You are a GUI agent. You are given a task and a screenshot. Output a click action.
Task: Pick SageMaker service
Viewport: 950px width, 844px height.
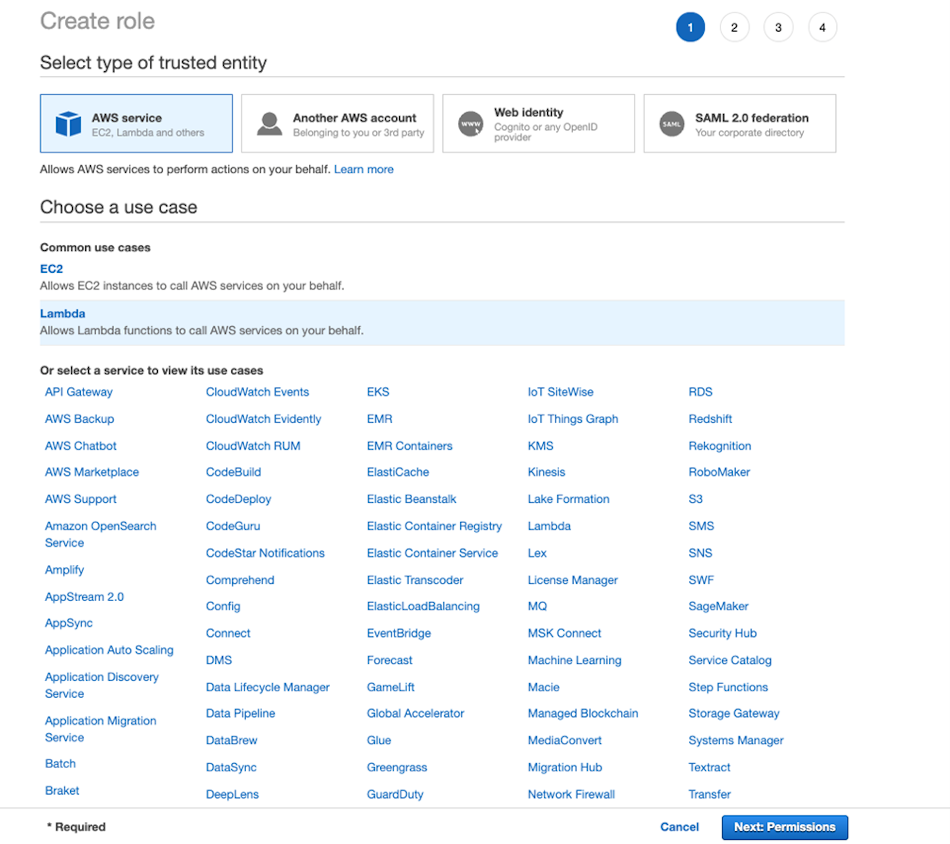719,606
